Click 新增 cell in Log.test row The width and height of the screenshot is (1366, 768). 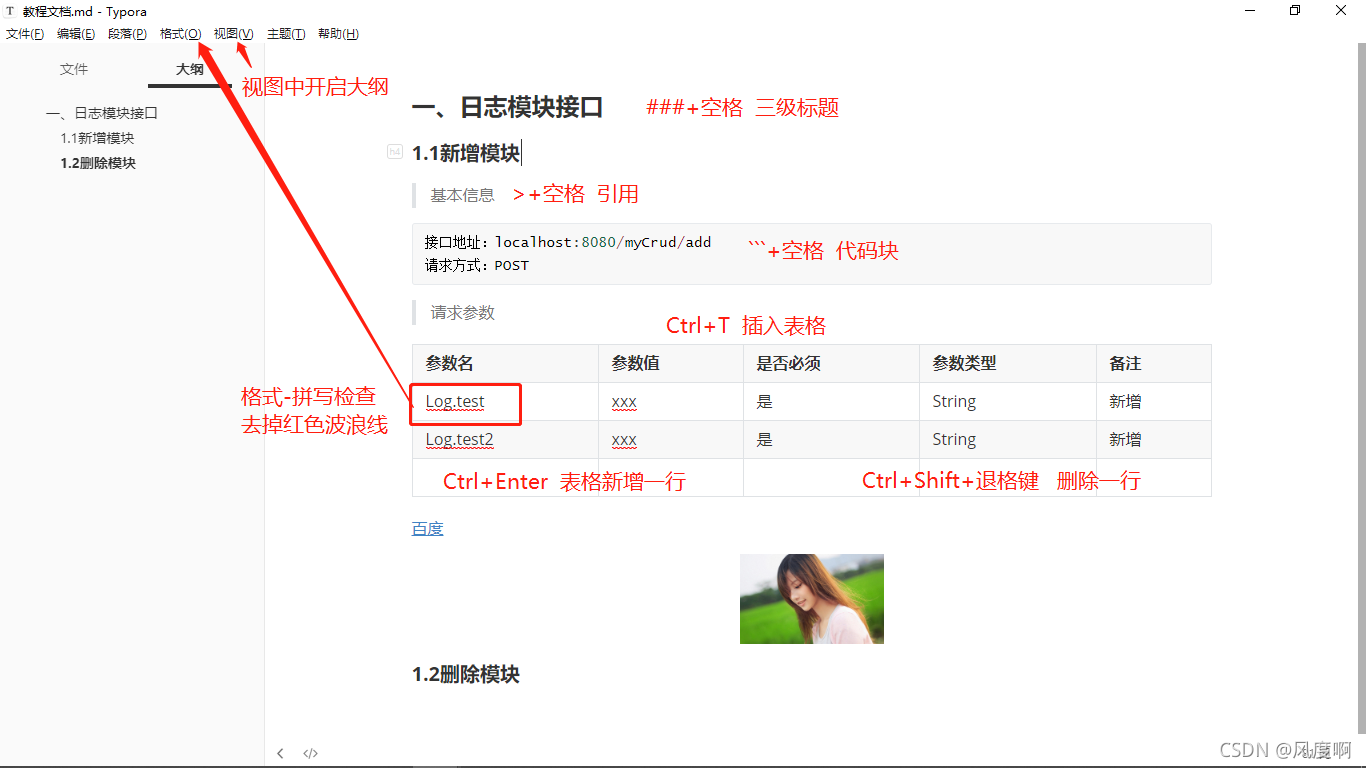[1154, 401]
